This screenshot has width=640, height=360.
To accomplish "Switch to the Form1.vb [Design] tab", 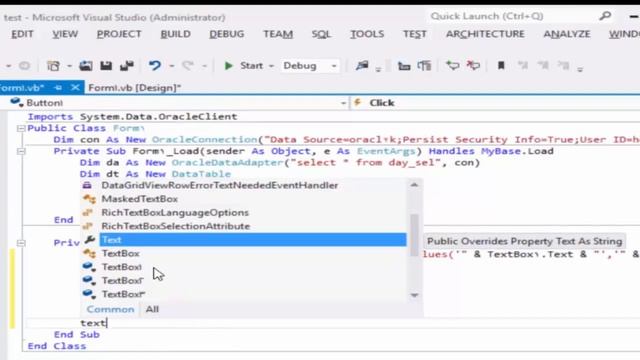I will (135, 88).
